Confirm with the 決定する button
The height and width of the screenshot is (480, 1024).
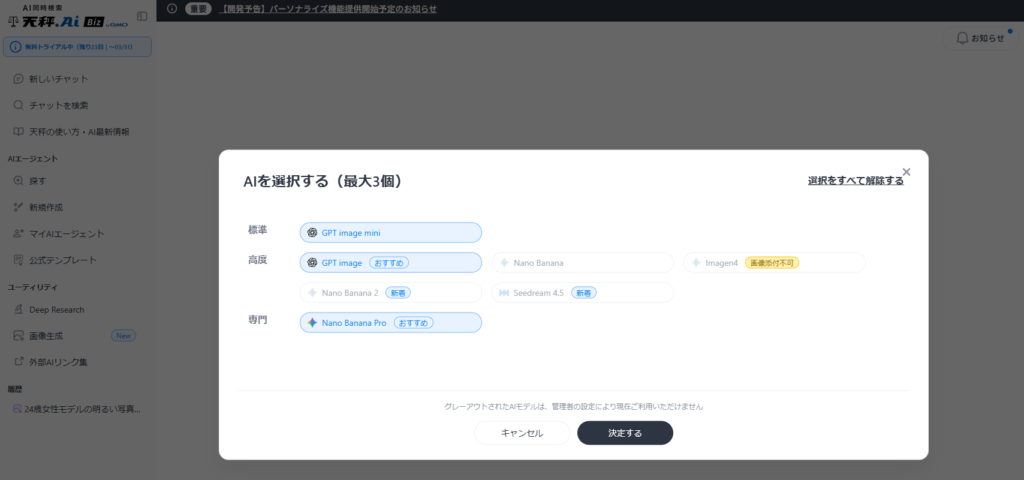pos(624,433)
